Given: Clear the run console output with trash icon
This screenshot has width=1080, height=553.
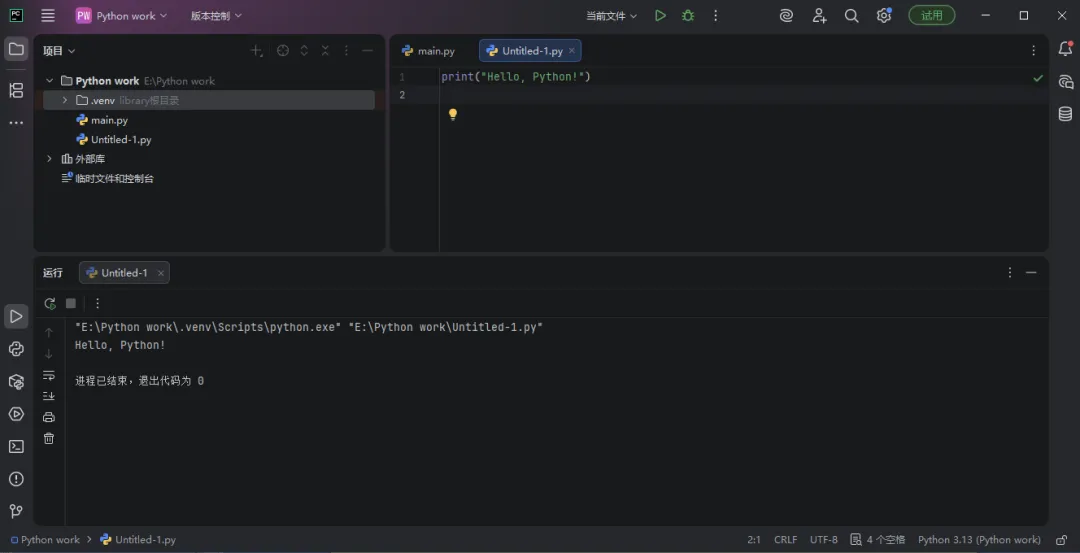Looking at the screenshot, I should click(x=49, y=438).
